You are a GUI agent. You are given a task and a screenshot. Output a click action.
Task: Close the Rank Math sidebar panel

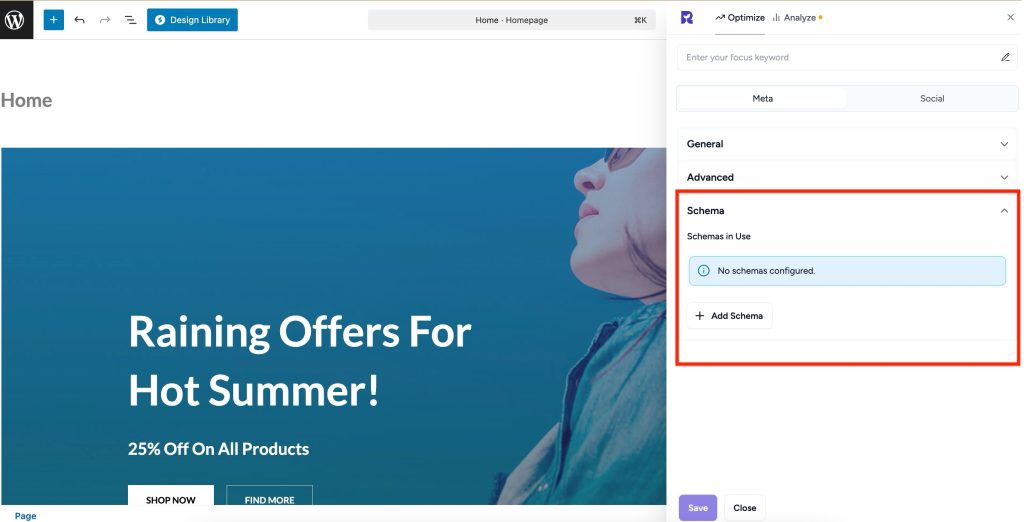pyautogui.click(x=1009, y=17)
